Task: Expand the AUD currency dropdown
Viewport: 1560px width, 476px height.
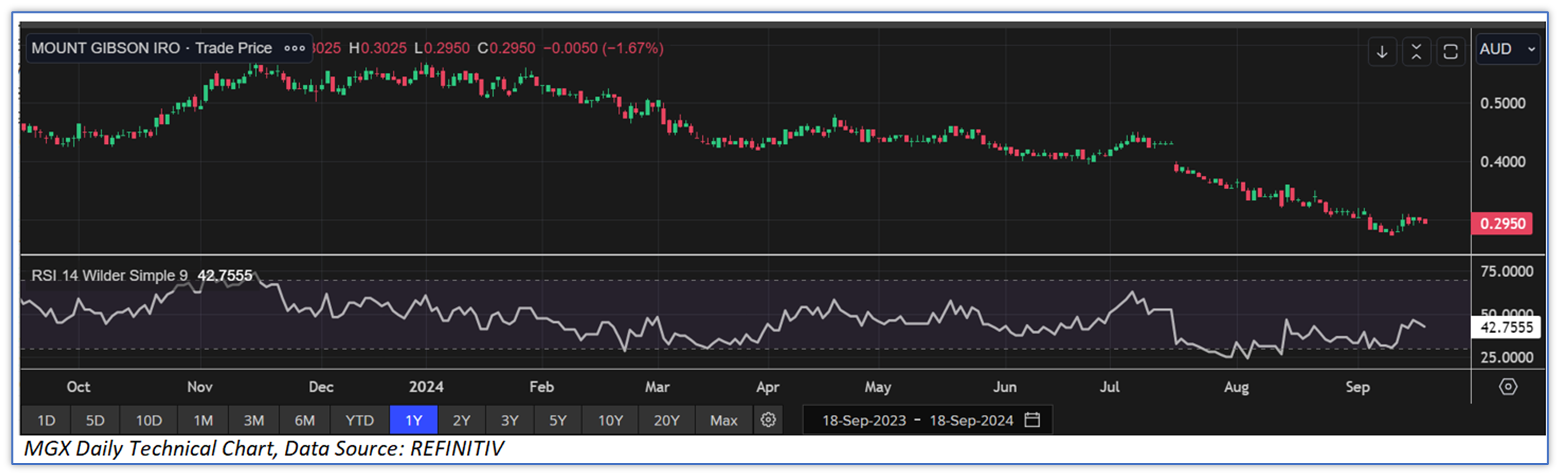Action: [1508, 50]
